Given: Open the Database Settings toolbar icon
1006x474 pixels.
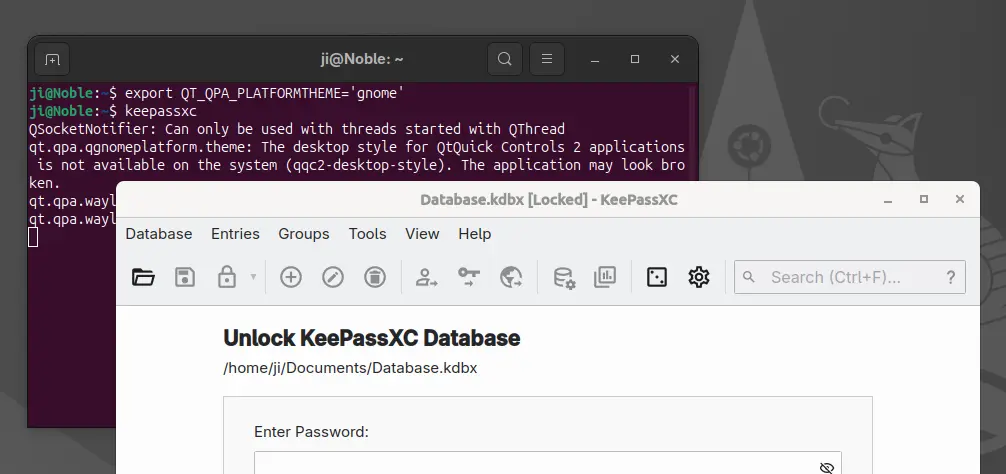Looking at the screenshot, I should (564, 277).
